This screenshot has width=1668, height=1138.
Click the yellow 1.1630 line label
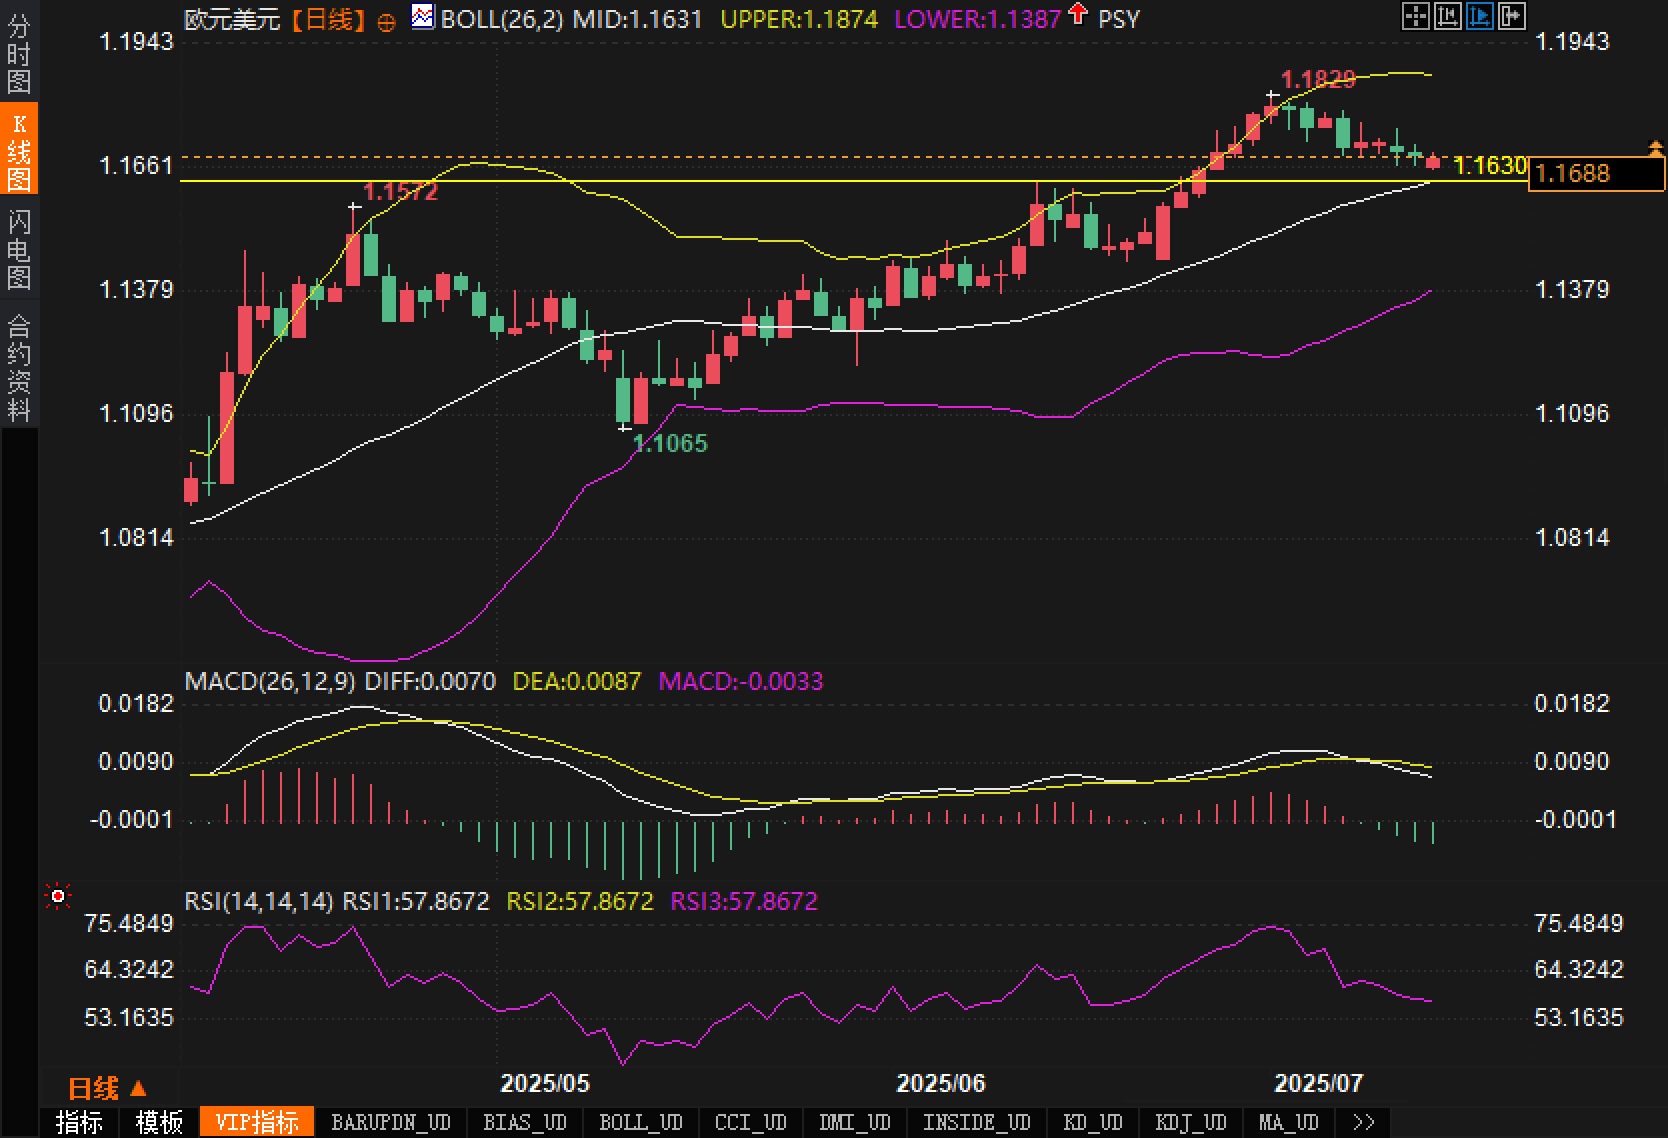[x=1489, y=166]
